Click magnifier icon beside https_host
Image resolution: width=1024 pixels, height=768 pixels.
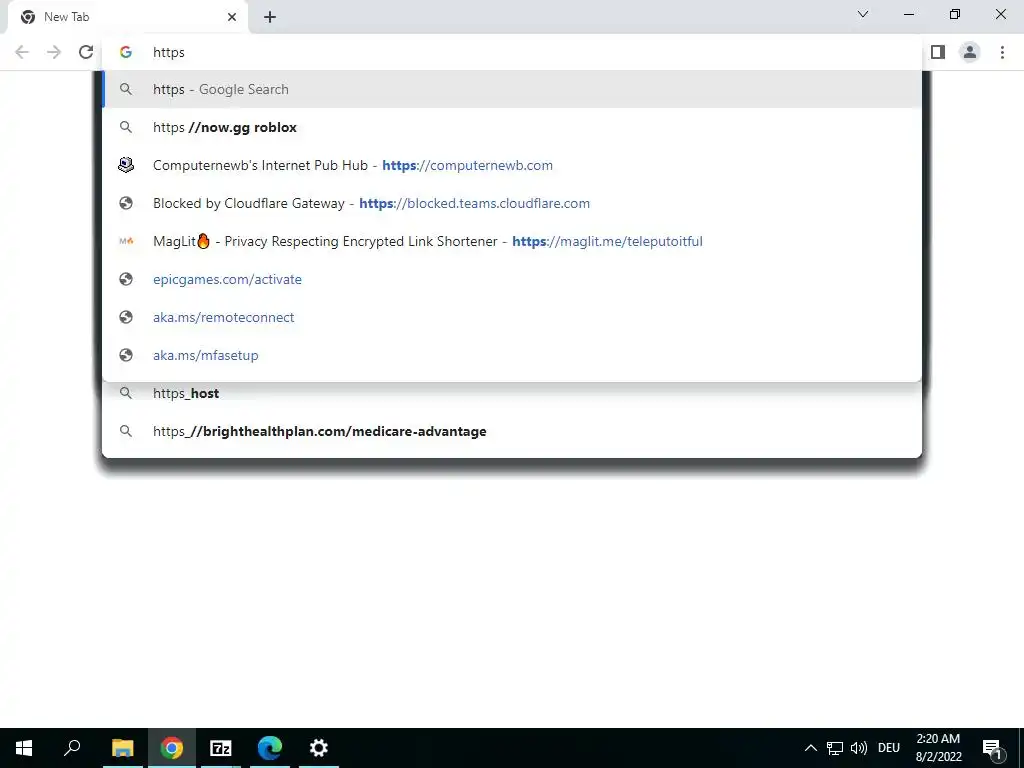tap(126, 393)
